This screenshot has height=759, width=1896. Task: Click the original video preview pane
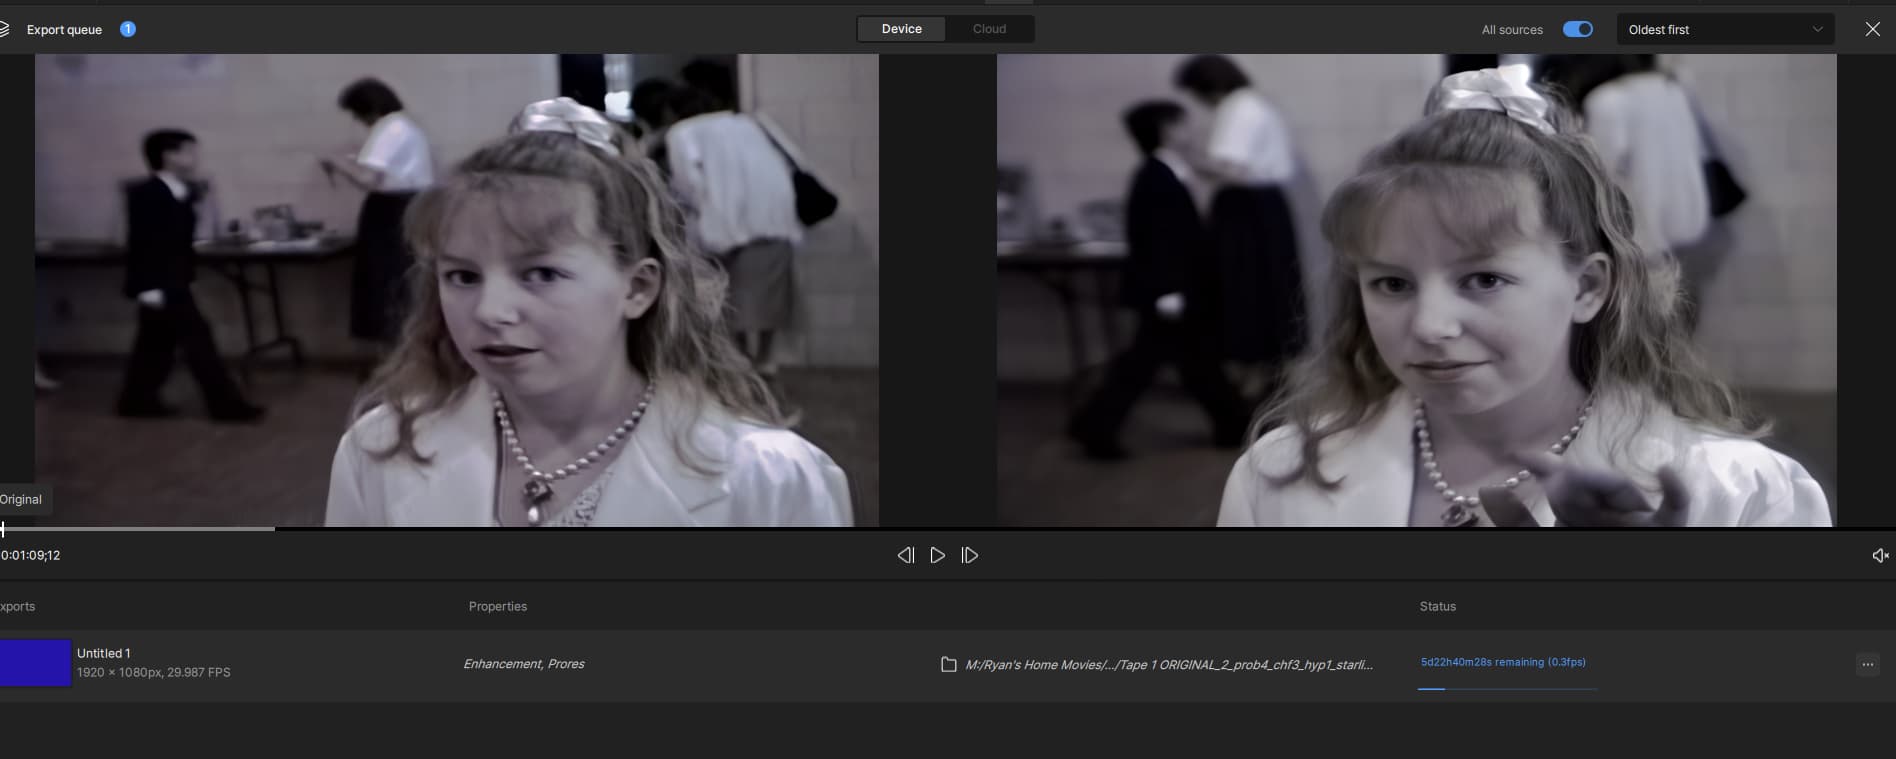point(457,290)
